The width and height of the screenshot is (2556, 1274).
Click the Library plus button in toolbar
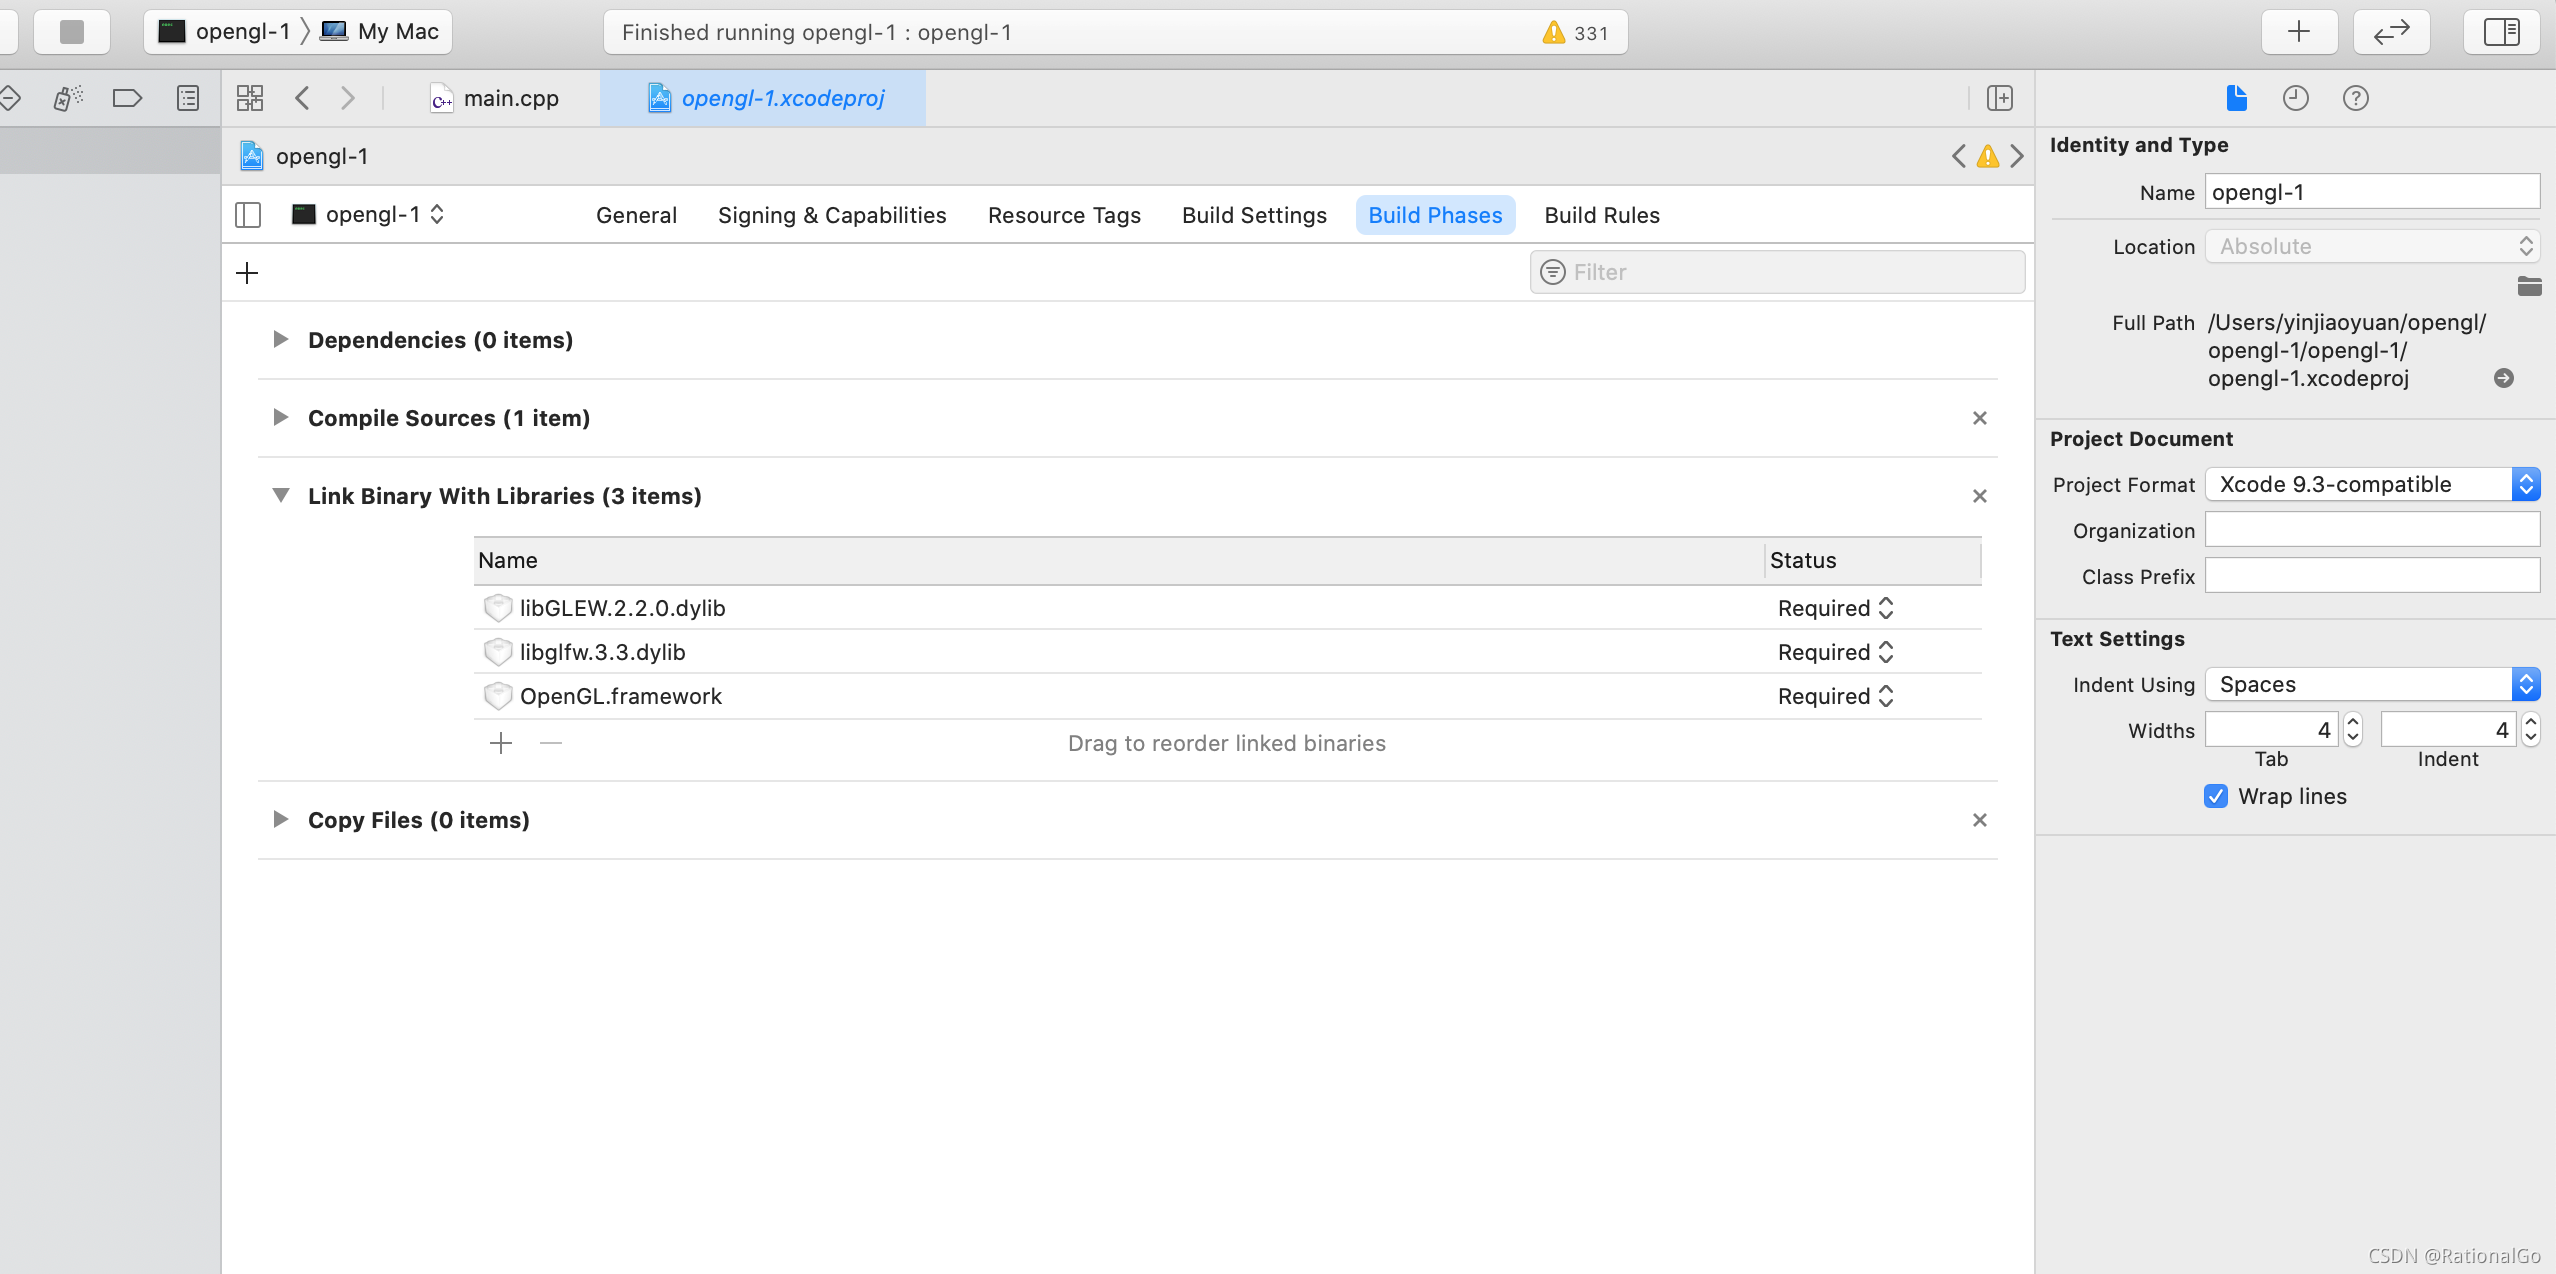click(2299, 32)
